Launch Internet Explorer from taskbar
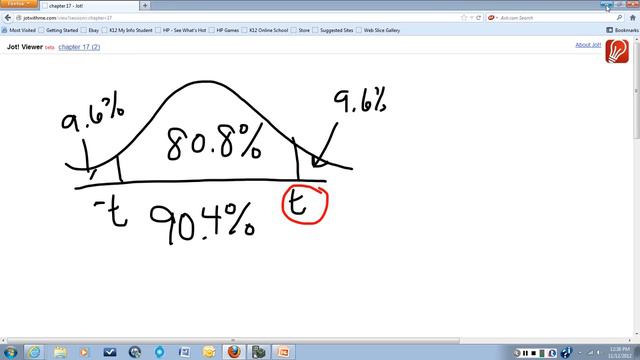Viewport: 640px width, 360px height. pyautogui.click(x=34, y=352)
